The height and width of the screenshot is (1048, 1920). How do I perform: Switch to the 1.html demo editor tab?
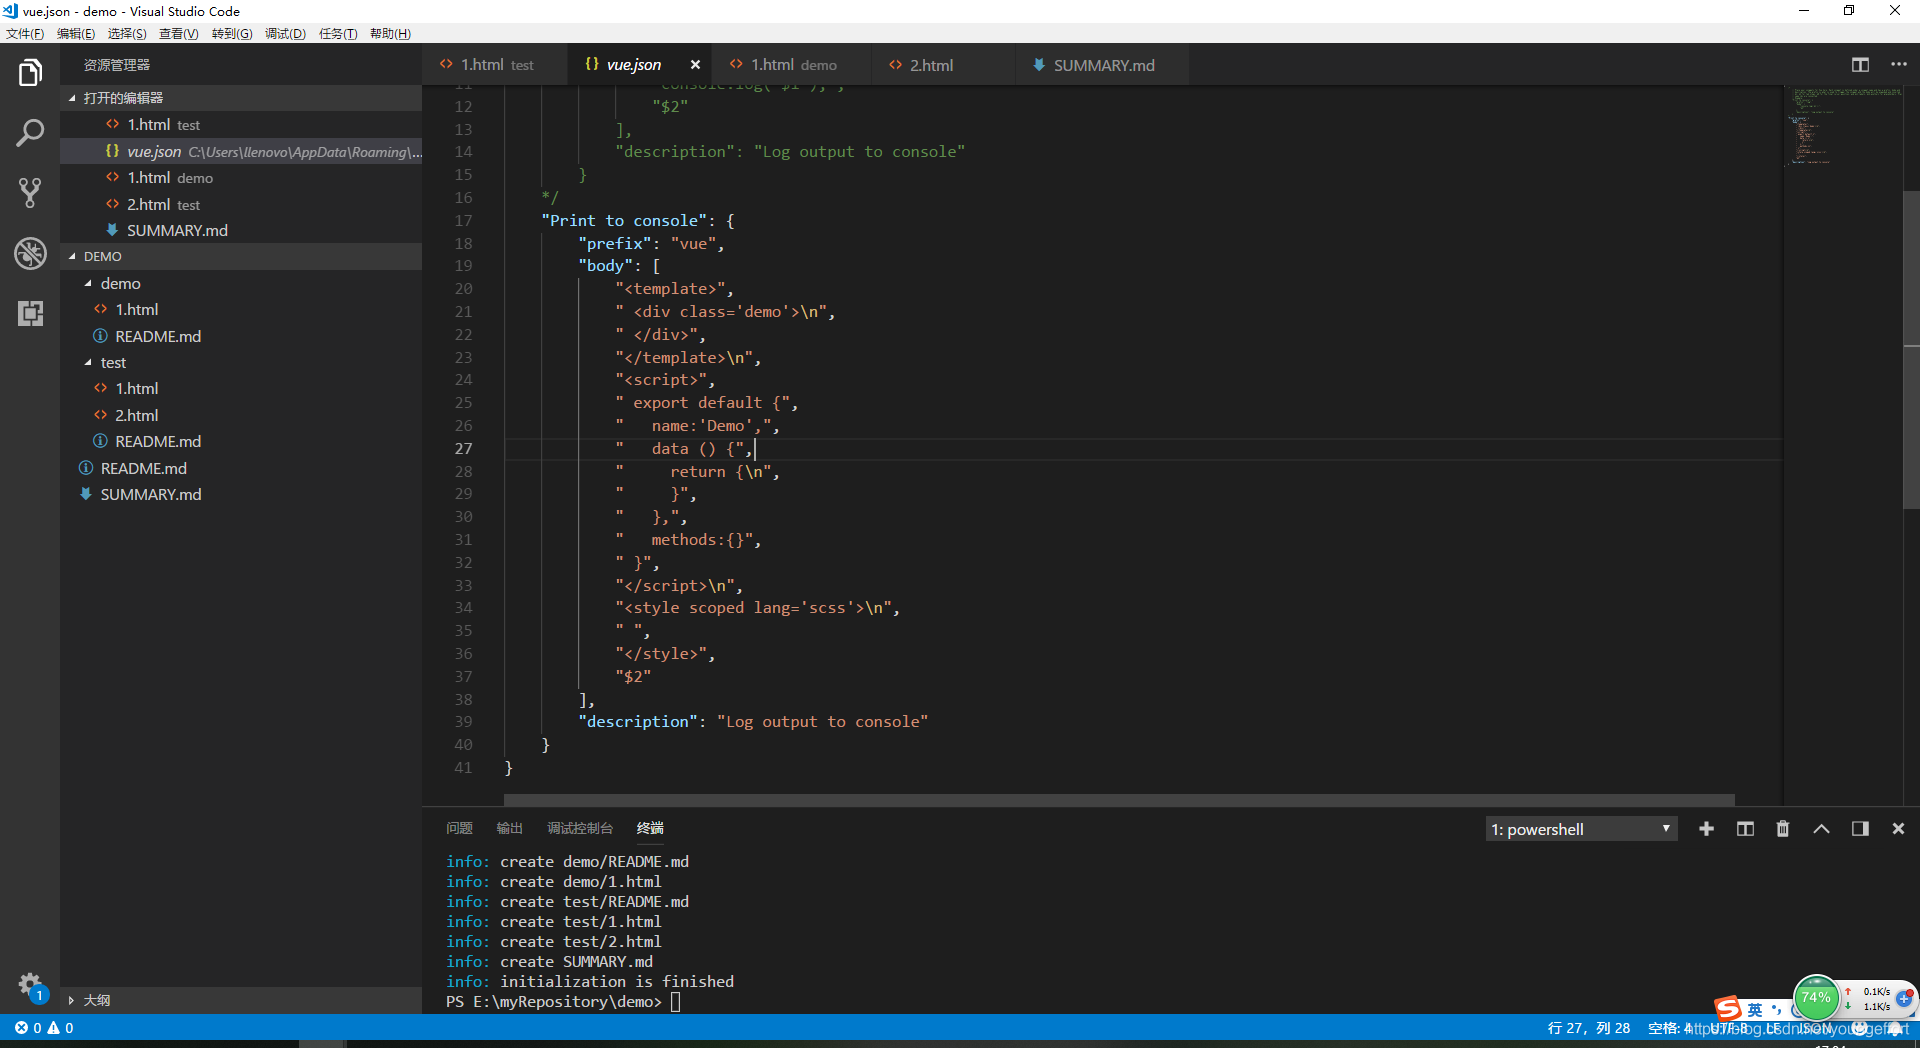pyautogui.click(x=793, y=65)
